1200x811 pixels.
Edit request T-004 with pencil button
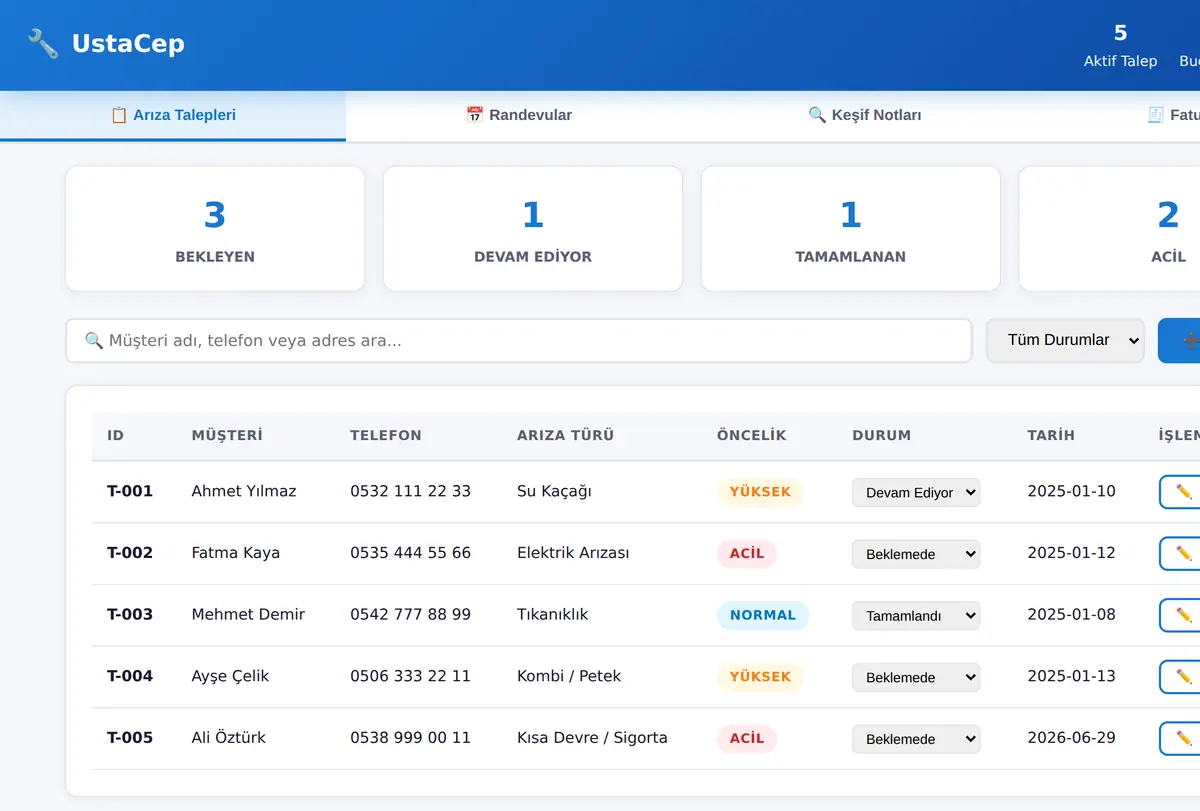[1182, 677]
